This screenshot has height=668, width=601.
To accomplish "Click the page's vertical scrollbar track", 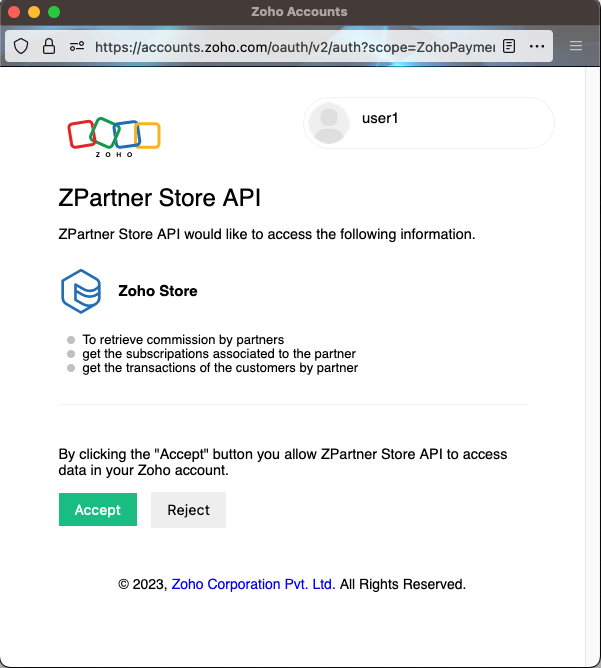I will click(x=592, y=366).
